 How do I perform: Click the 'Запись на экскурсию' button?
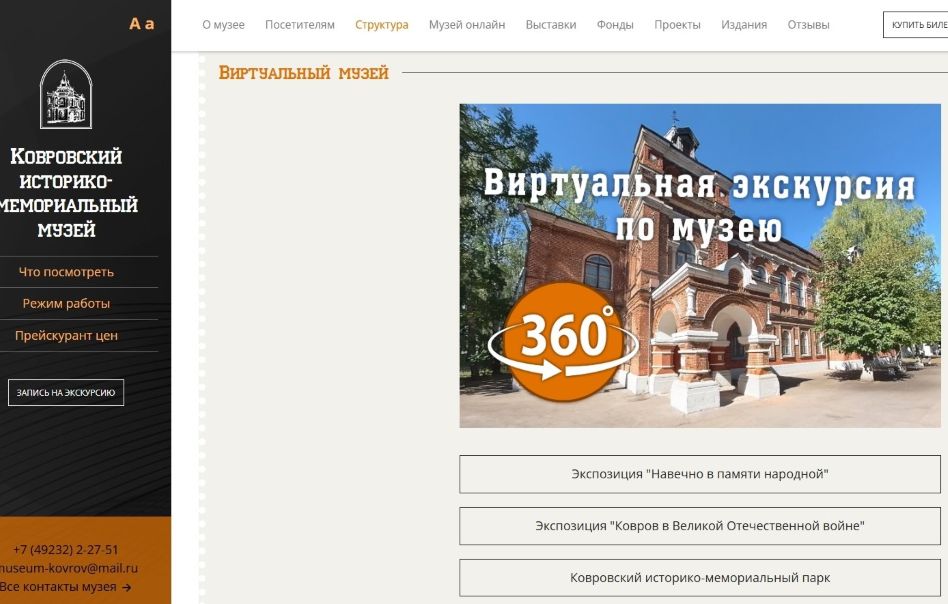tap(66, 392)
